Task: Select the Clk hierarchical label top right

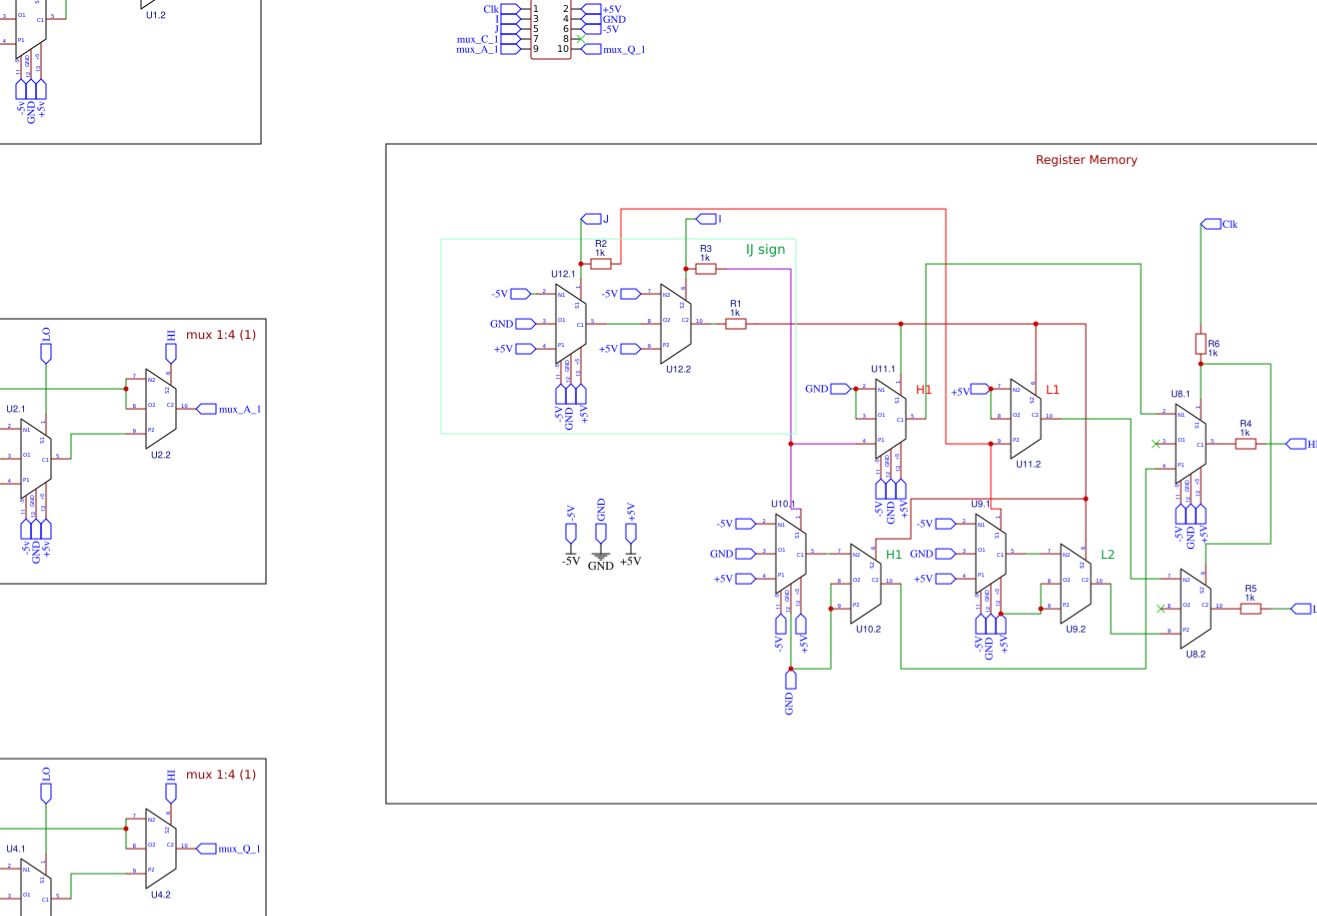Action: coord(1213,224)
